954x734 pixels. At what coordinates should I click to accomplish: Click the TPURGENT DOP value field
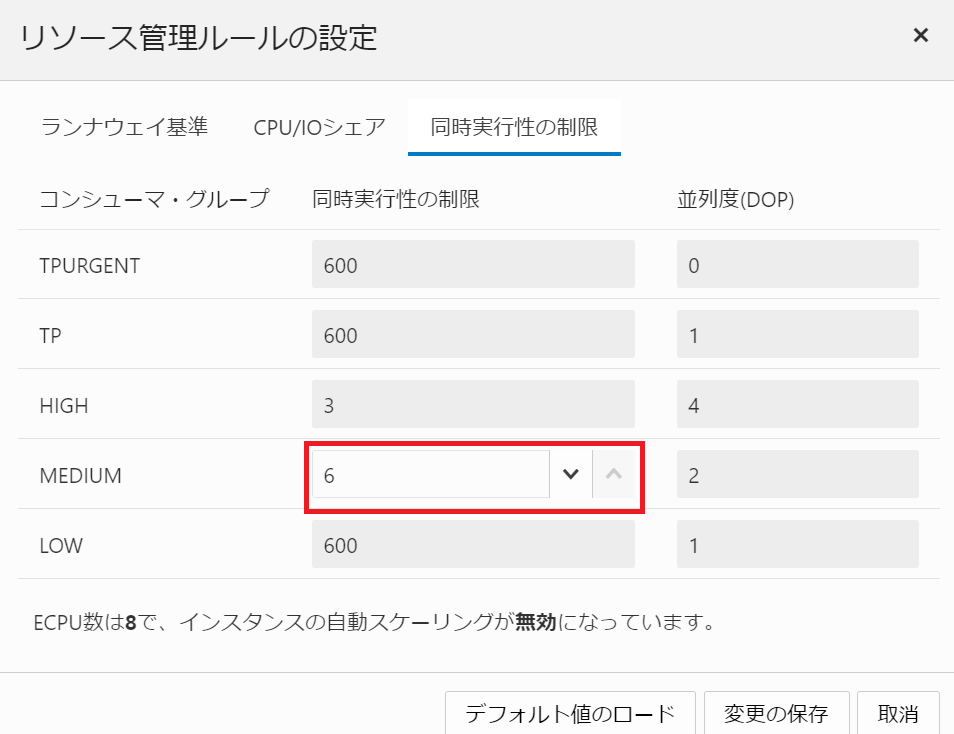[x=797, y=264]
